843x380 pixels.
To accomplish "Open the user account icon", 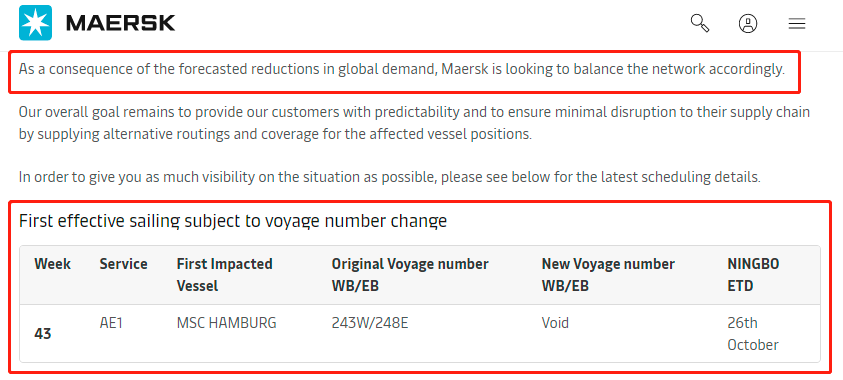I will click(748, 24).
